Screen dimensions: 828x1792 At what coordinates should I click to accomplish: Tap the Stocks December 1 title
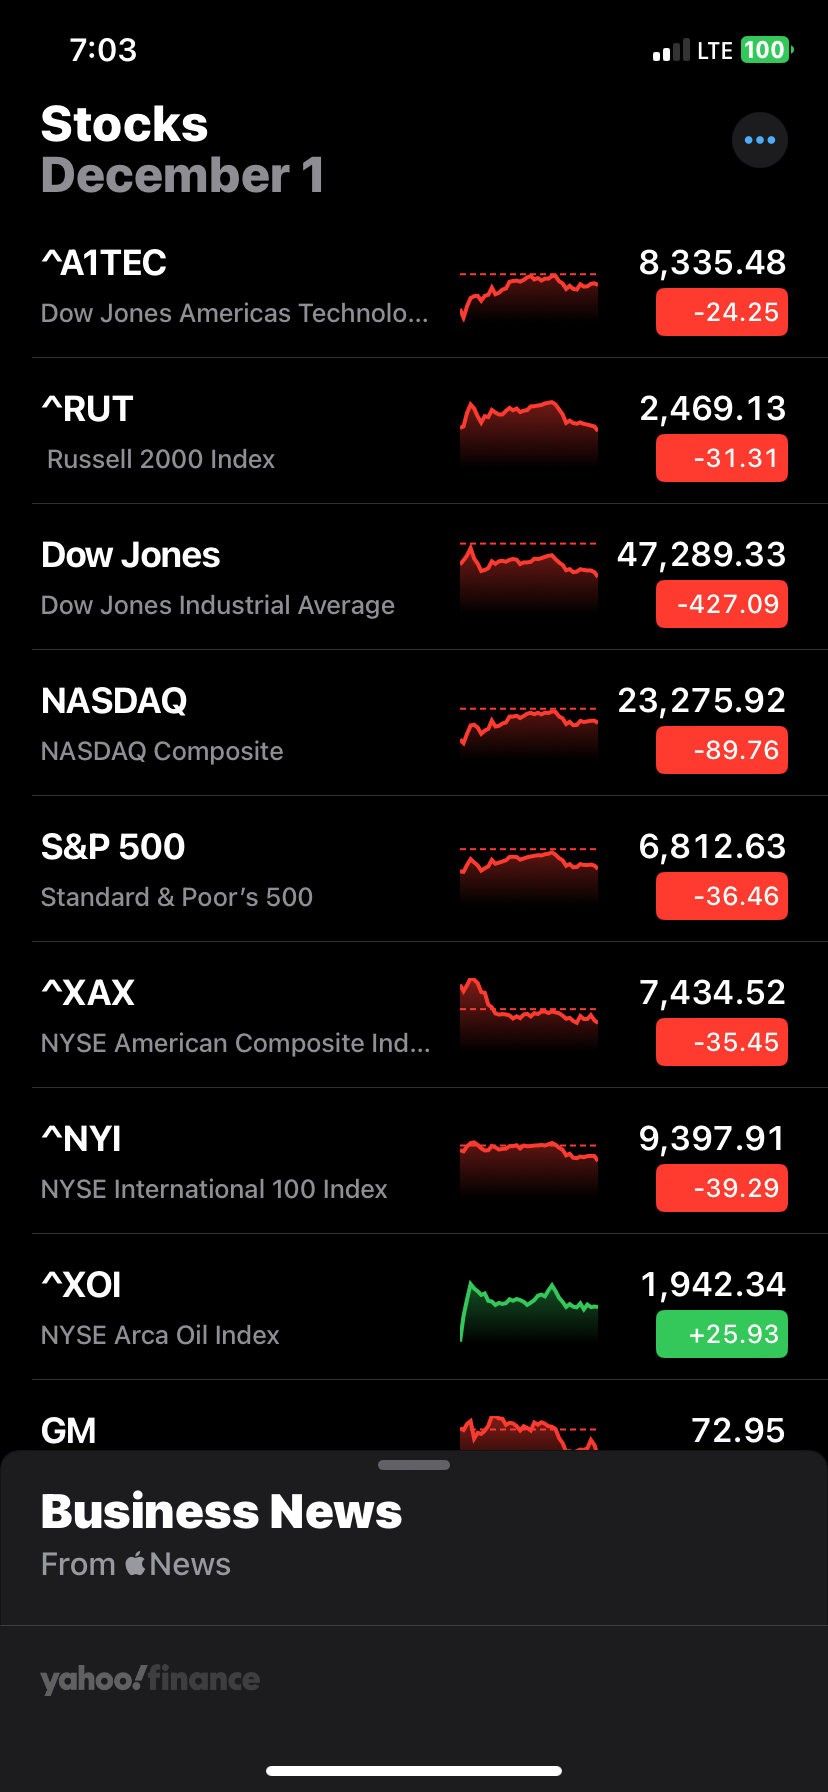182,150
